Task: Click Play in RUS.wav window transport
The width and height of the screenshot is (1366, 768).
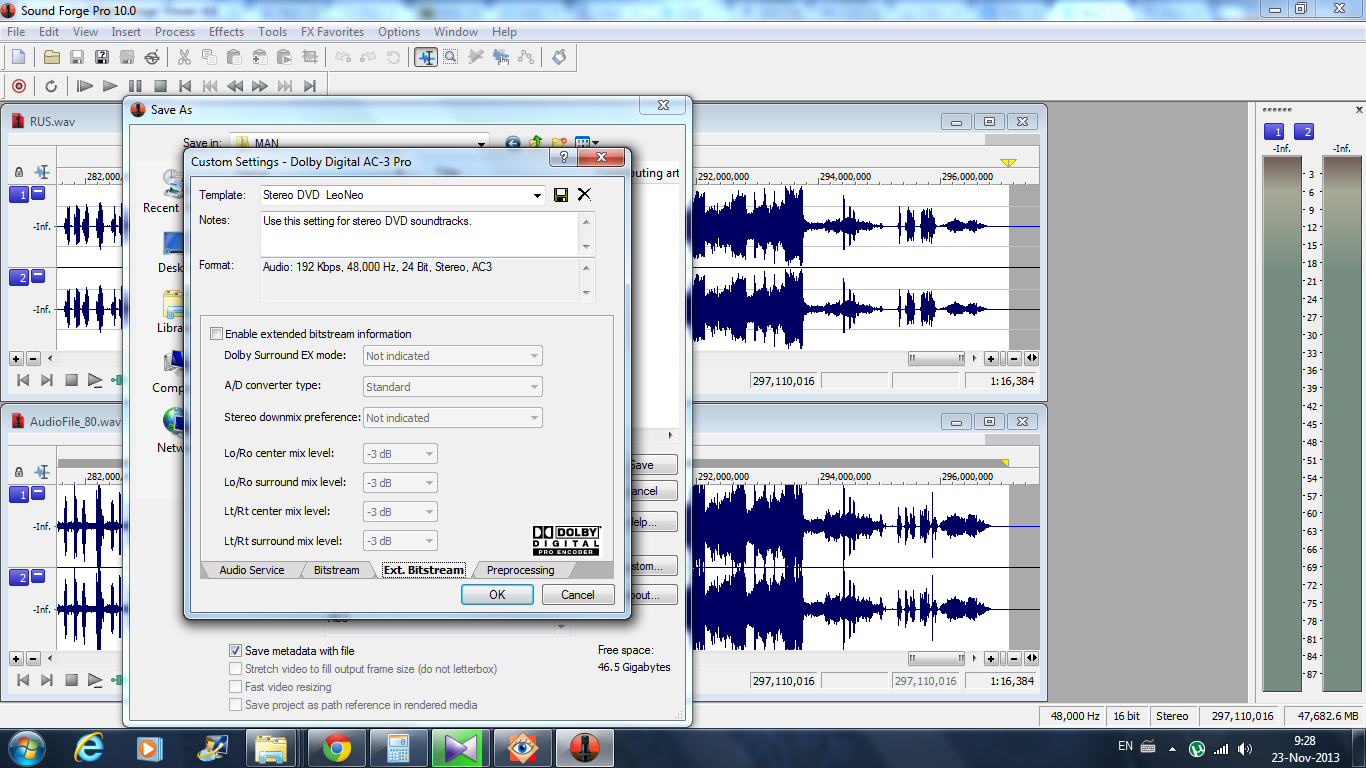Action: click(x=95, y=380)
